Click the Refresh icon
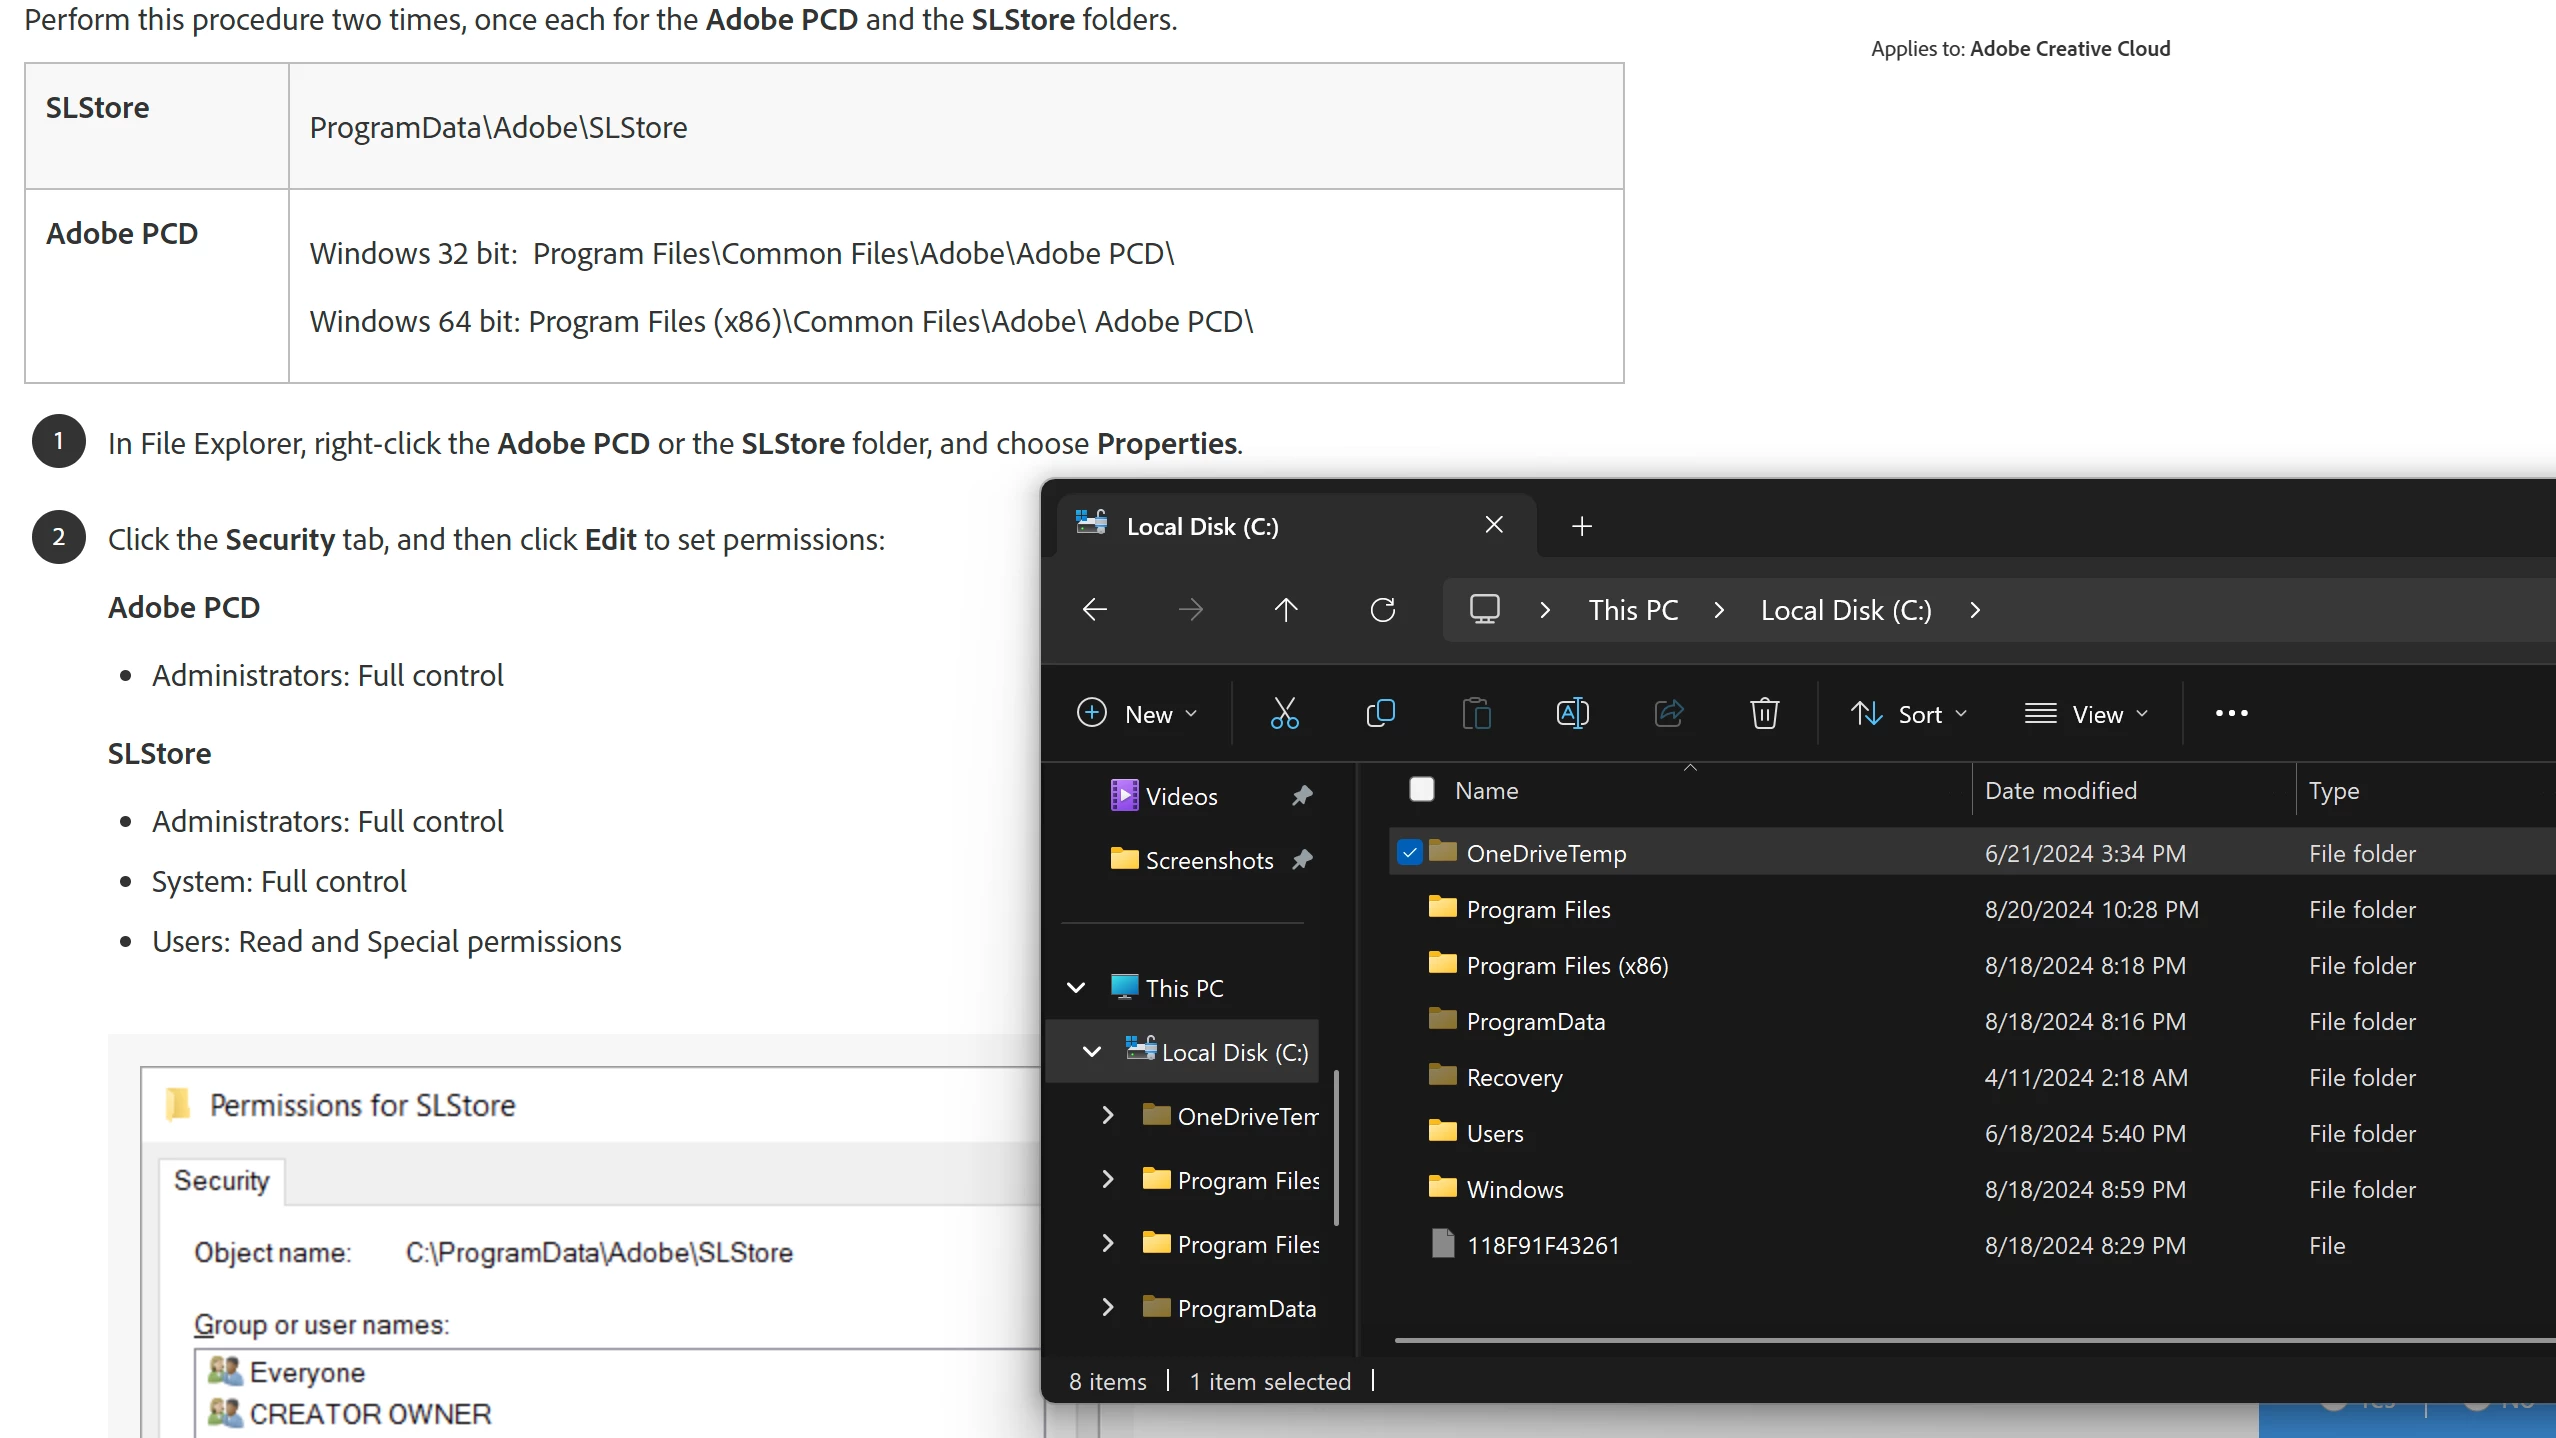Screen dimensions: 2556x1438 (1382, 609)
